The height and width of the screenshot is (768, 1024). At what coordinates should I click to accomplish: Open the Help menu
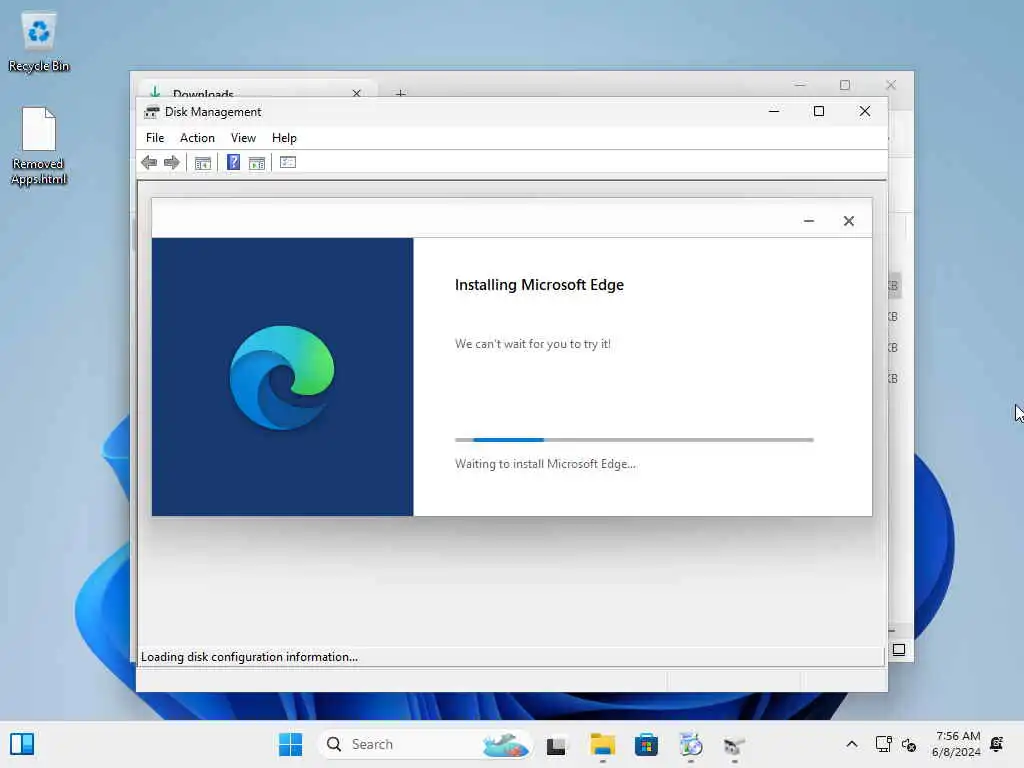pos(284,138)
